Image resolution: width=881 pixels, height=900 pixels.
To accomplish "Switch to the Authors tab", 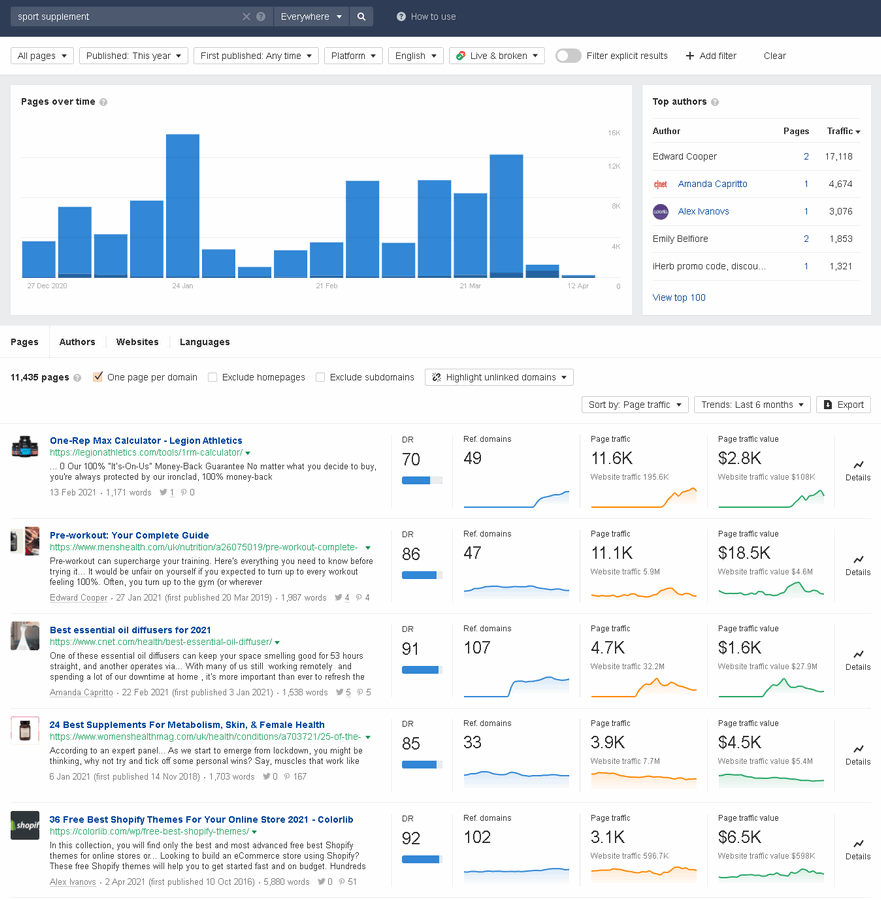I will [77, 342].
